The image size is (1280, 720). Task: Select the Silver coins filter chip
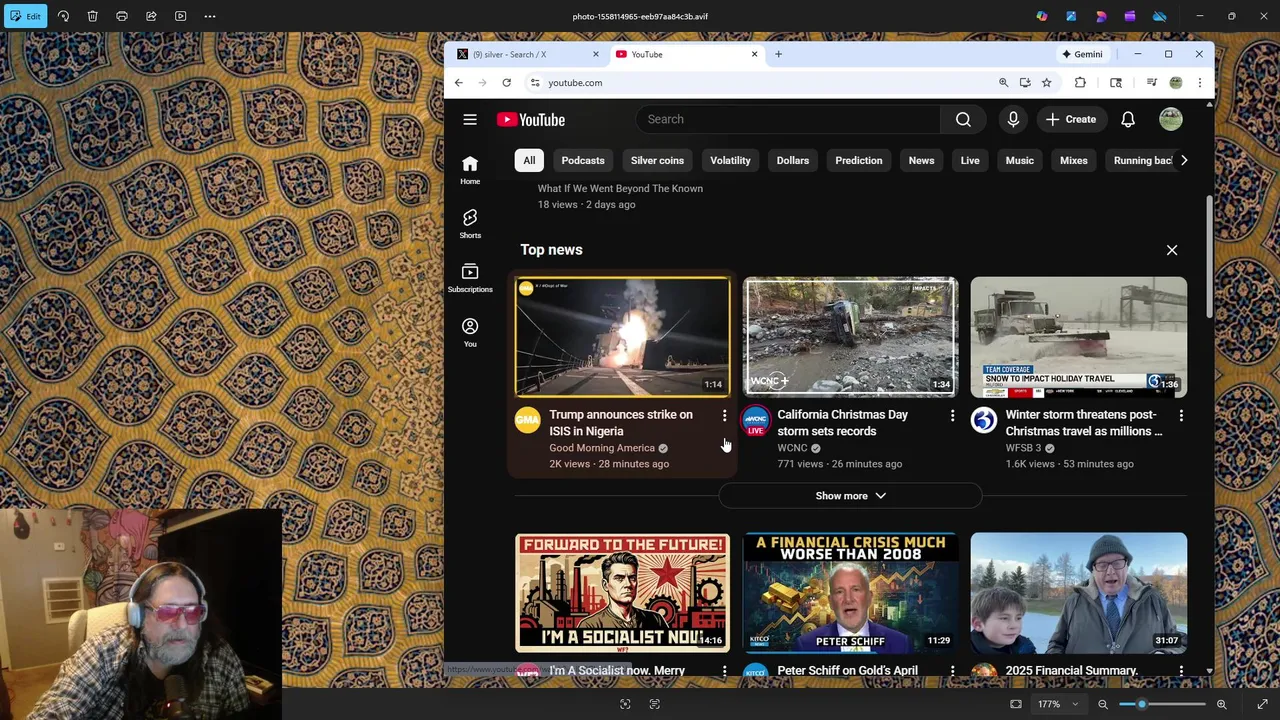tap(657, 161)
